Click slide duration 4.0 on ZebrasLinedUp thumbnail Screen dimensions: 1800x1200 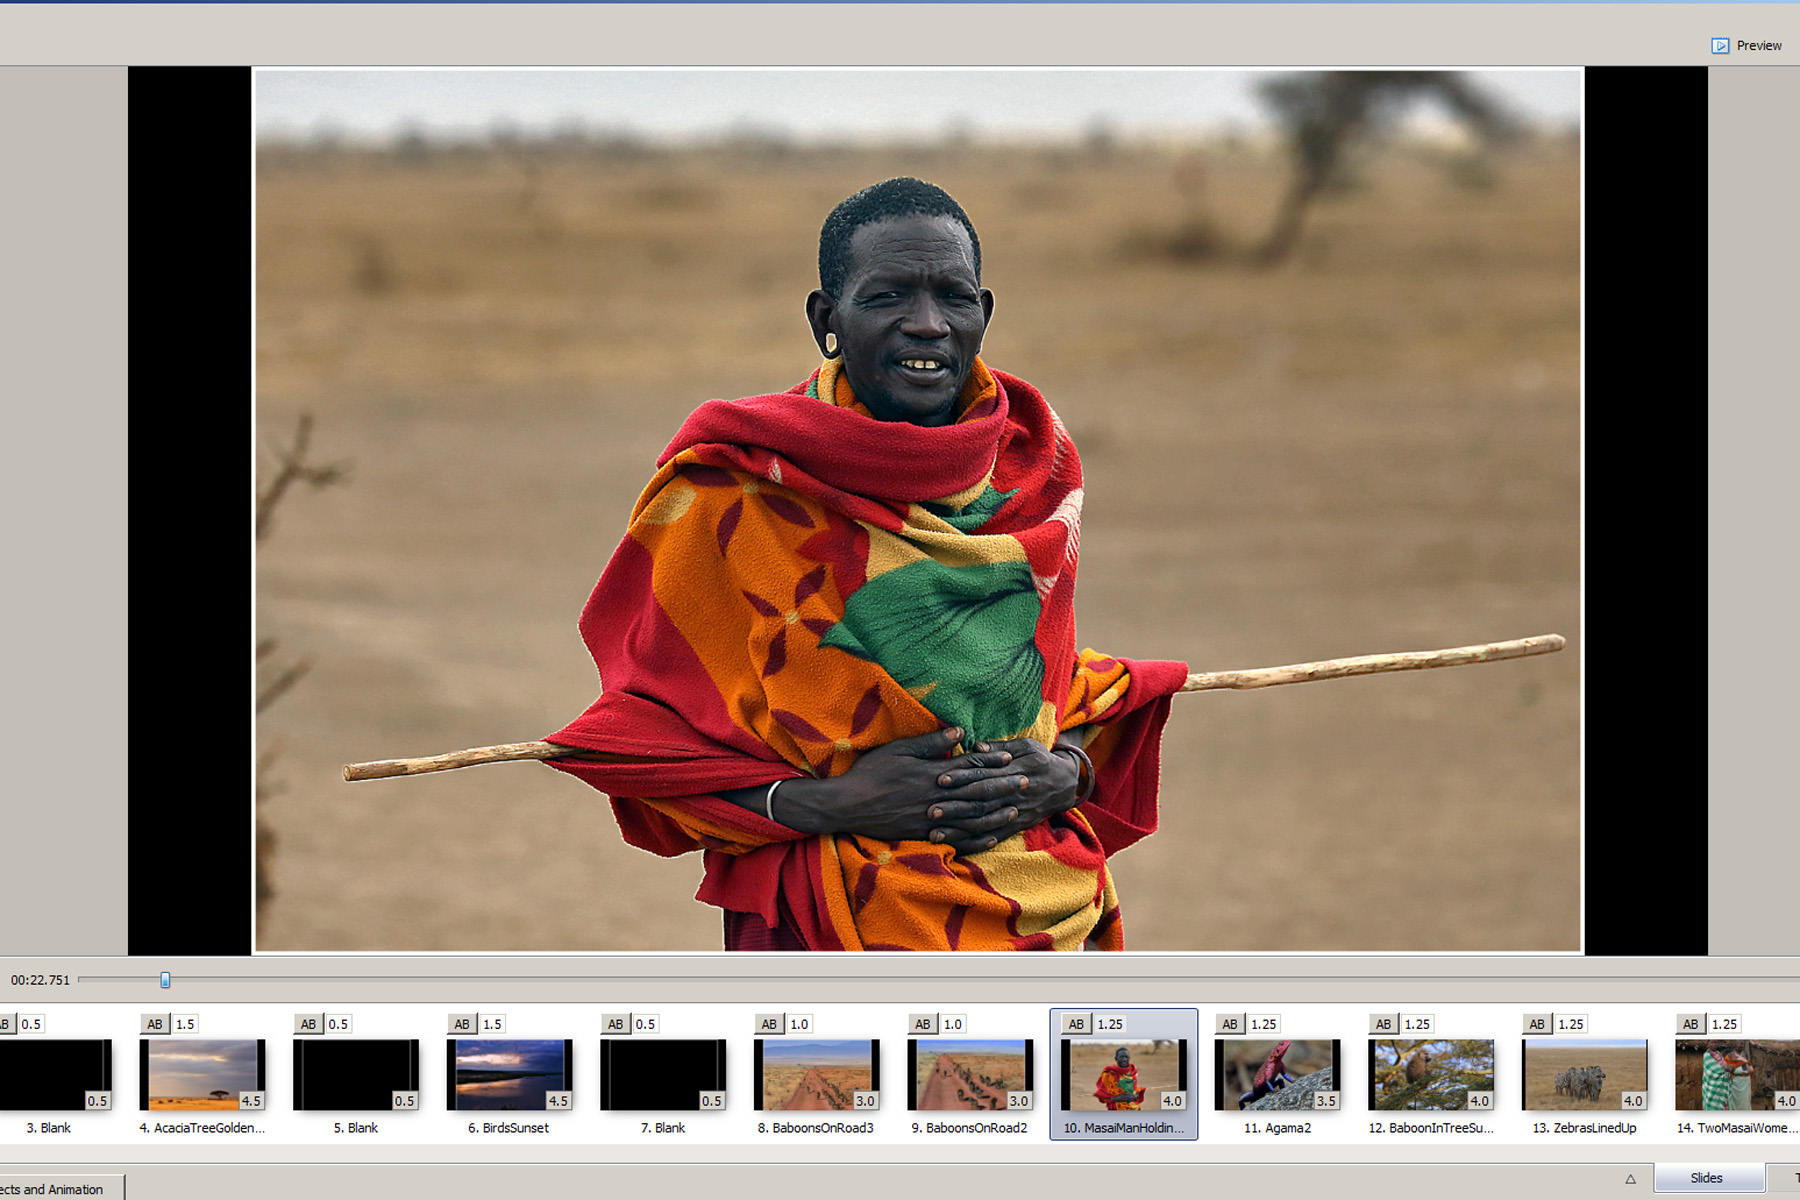pyautogui.click(x=1633, y=1101)
